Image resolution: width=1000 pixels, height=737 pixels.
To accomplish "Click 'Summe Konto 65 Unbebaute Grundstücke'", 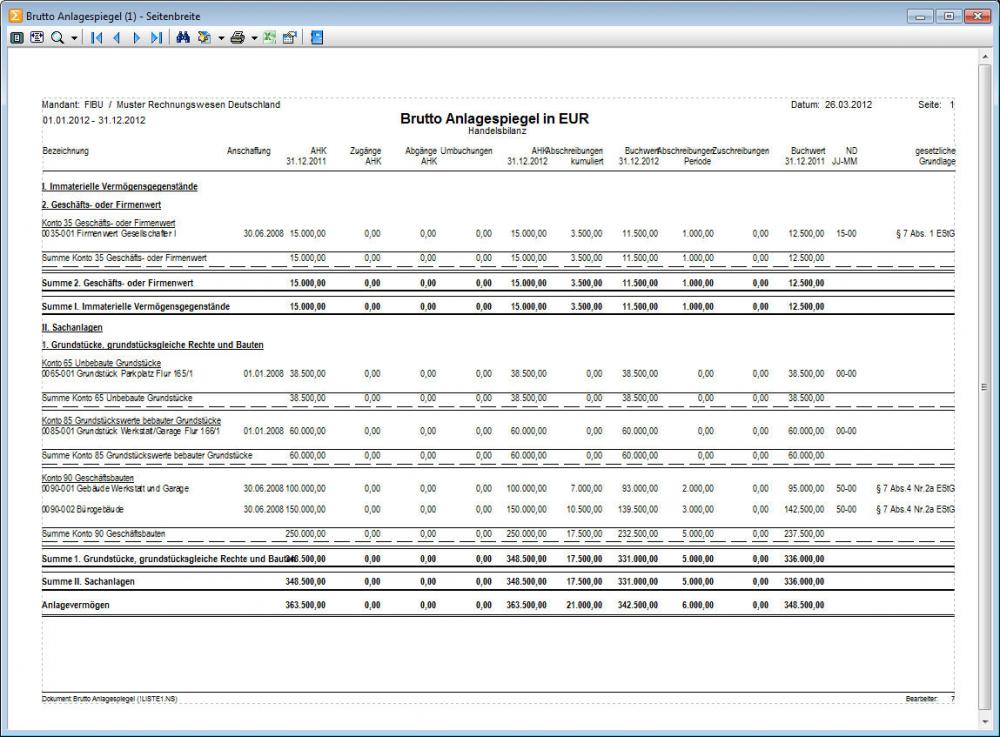I will (x=117, y=398).
